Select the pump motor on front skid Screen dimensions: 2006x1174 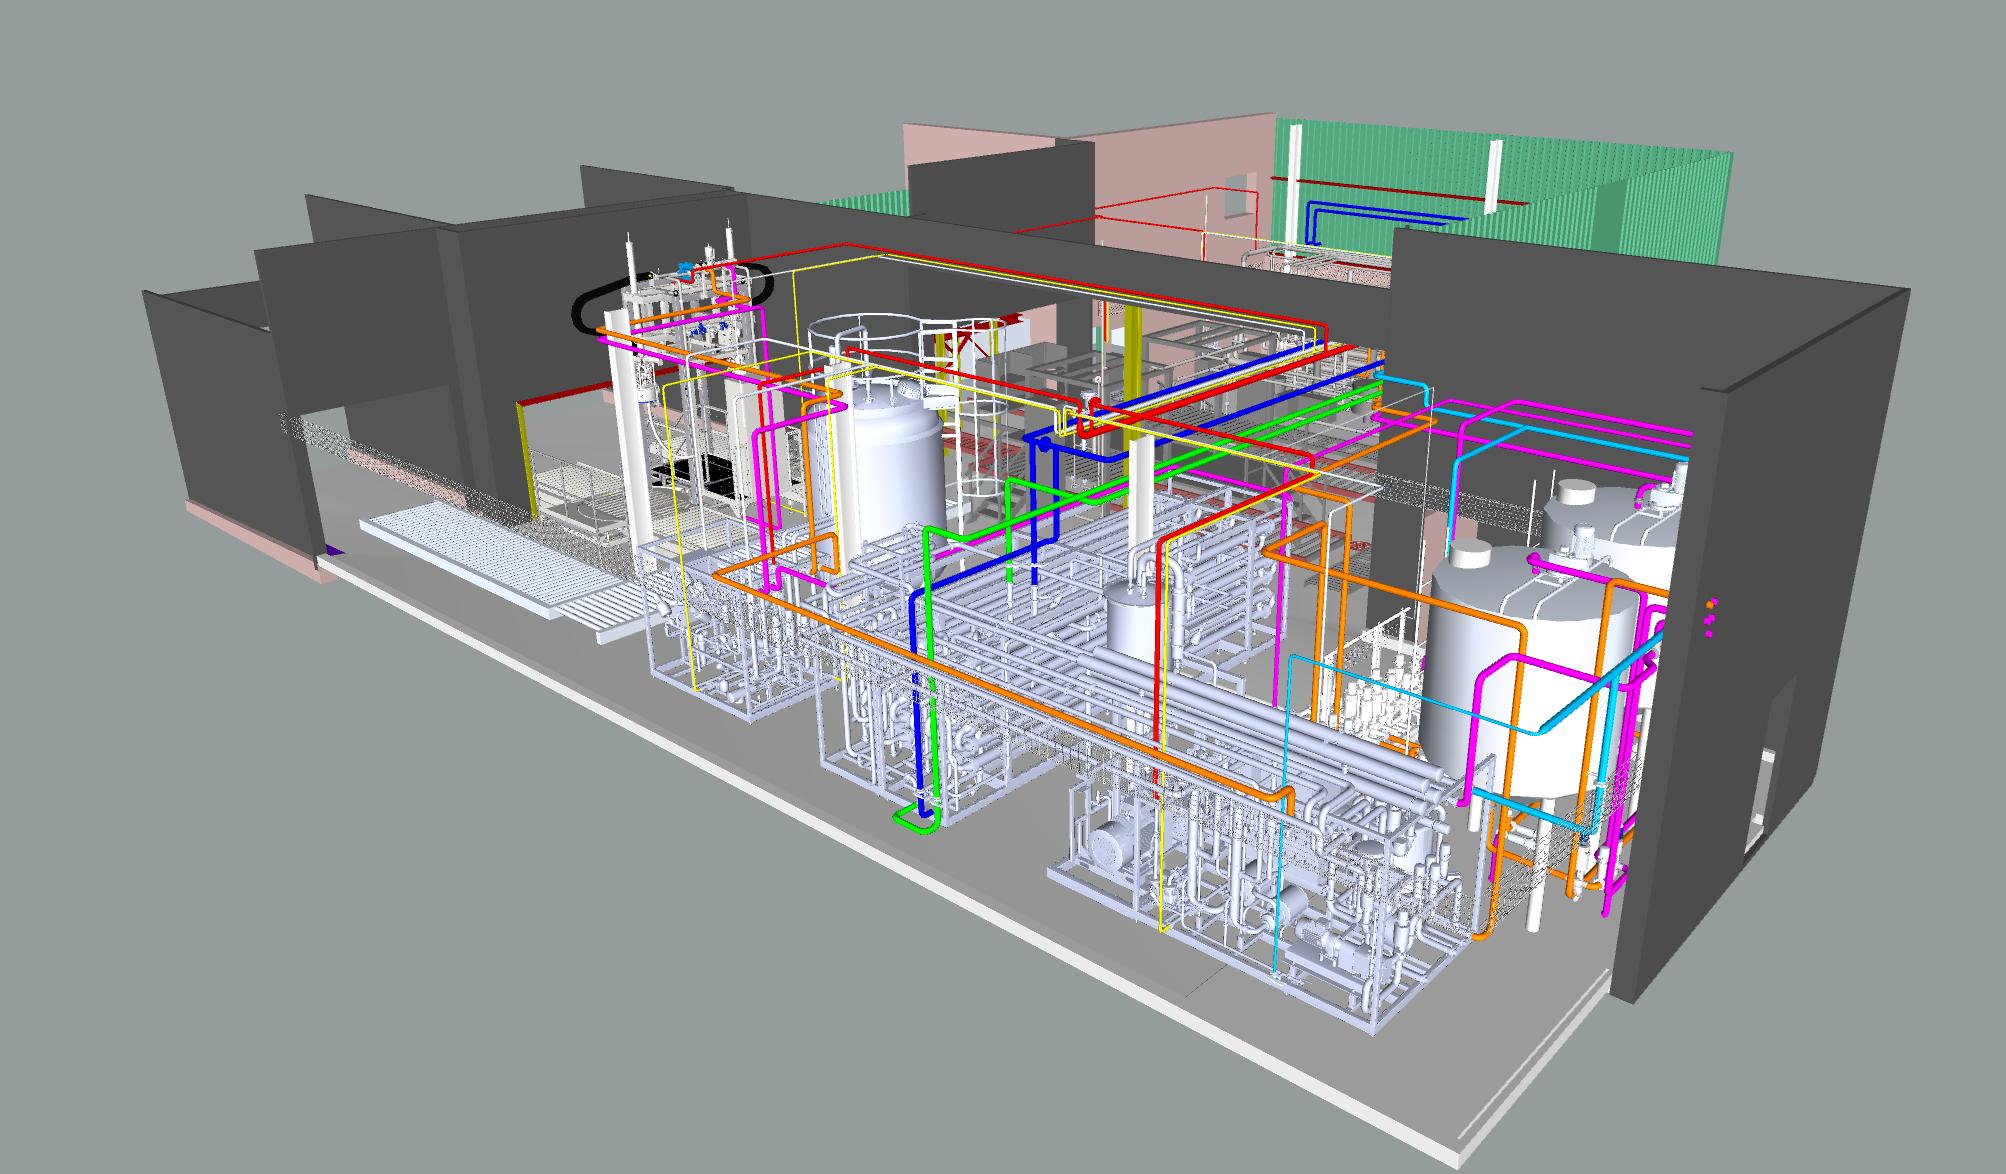[x=1108, y=848]
